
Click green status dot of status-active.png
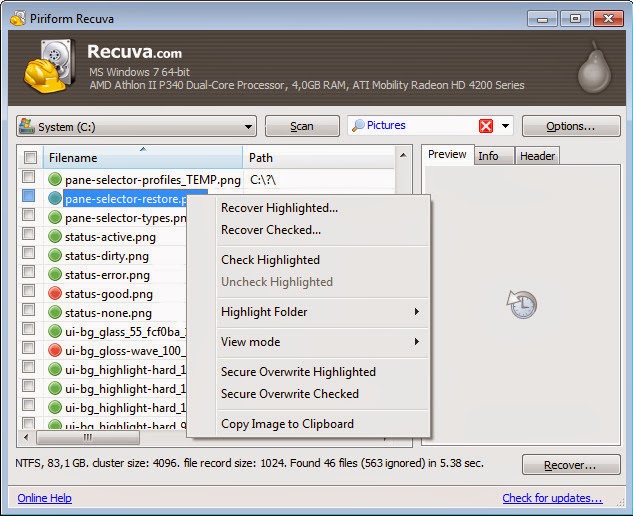coord(55,237)
